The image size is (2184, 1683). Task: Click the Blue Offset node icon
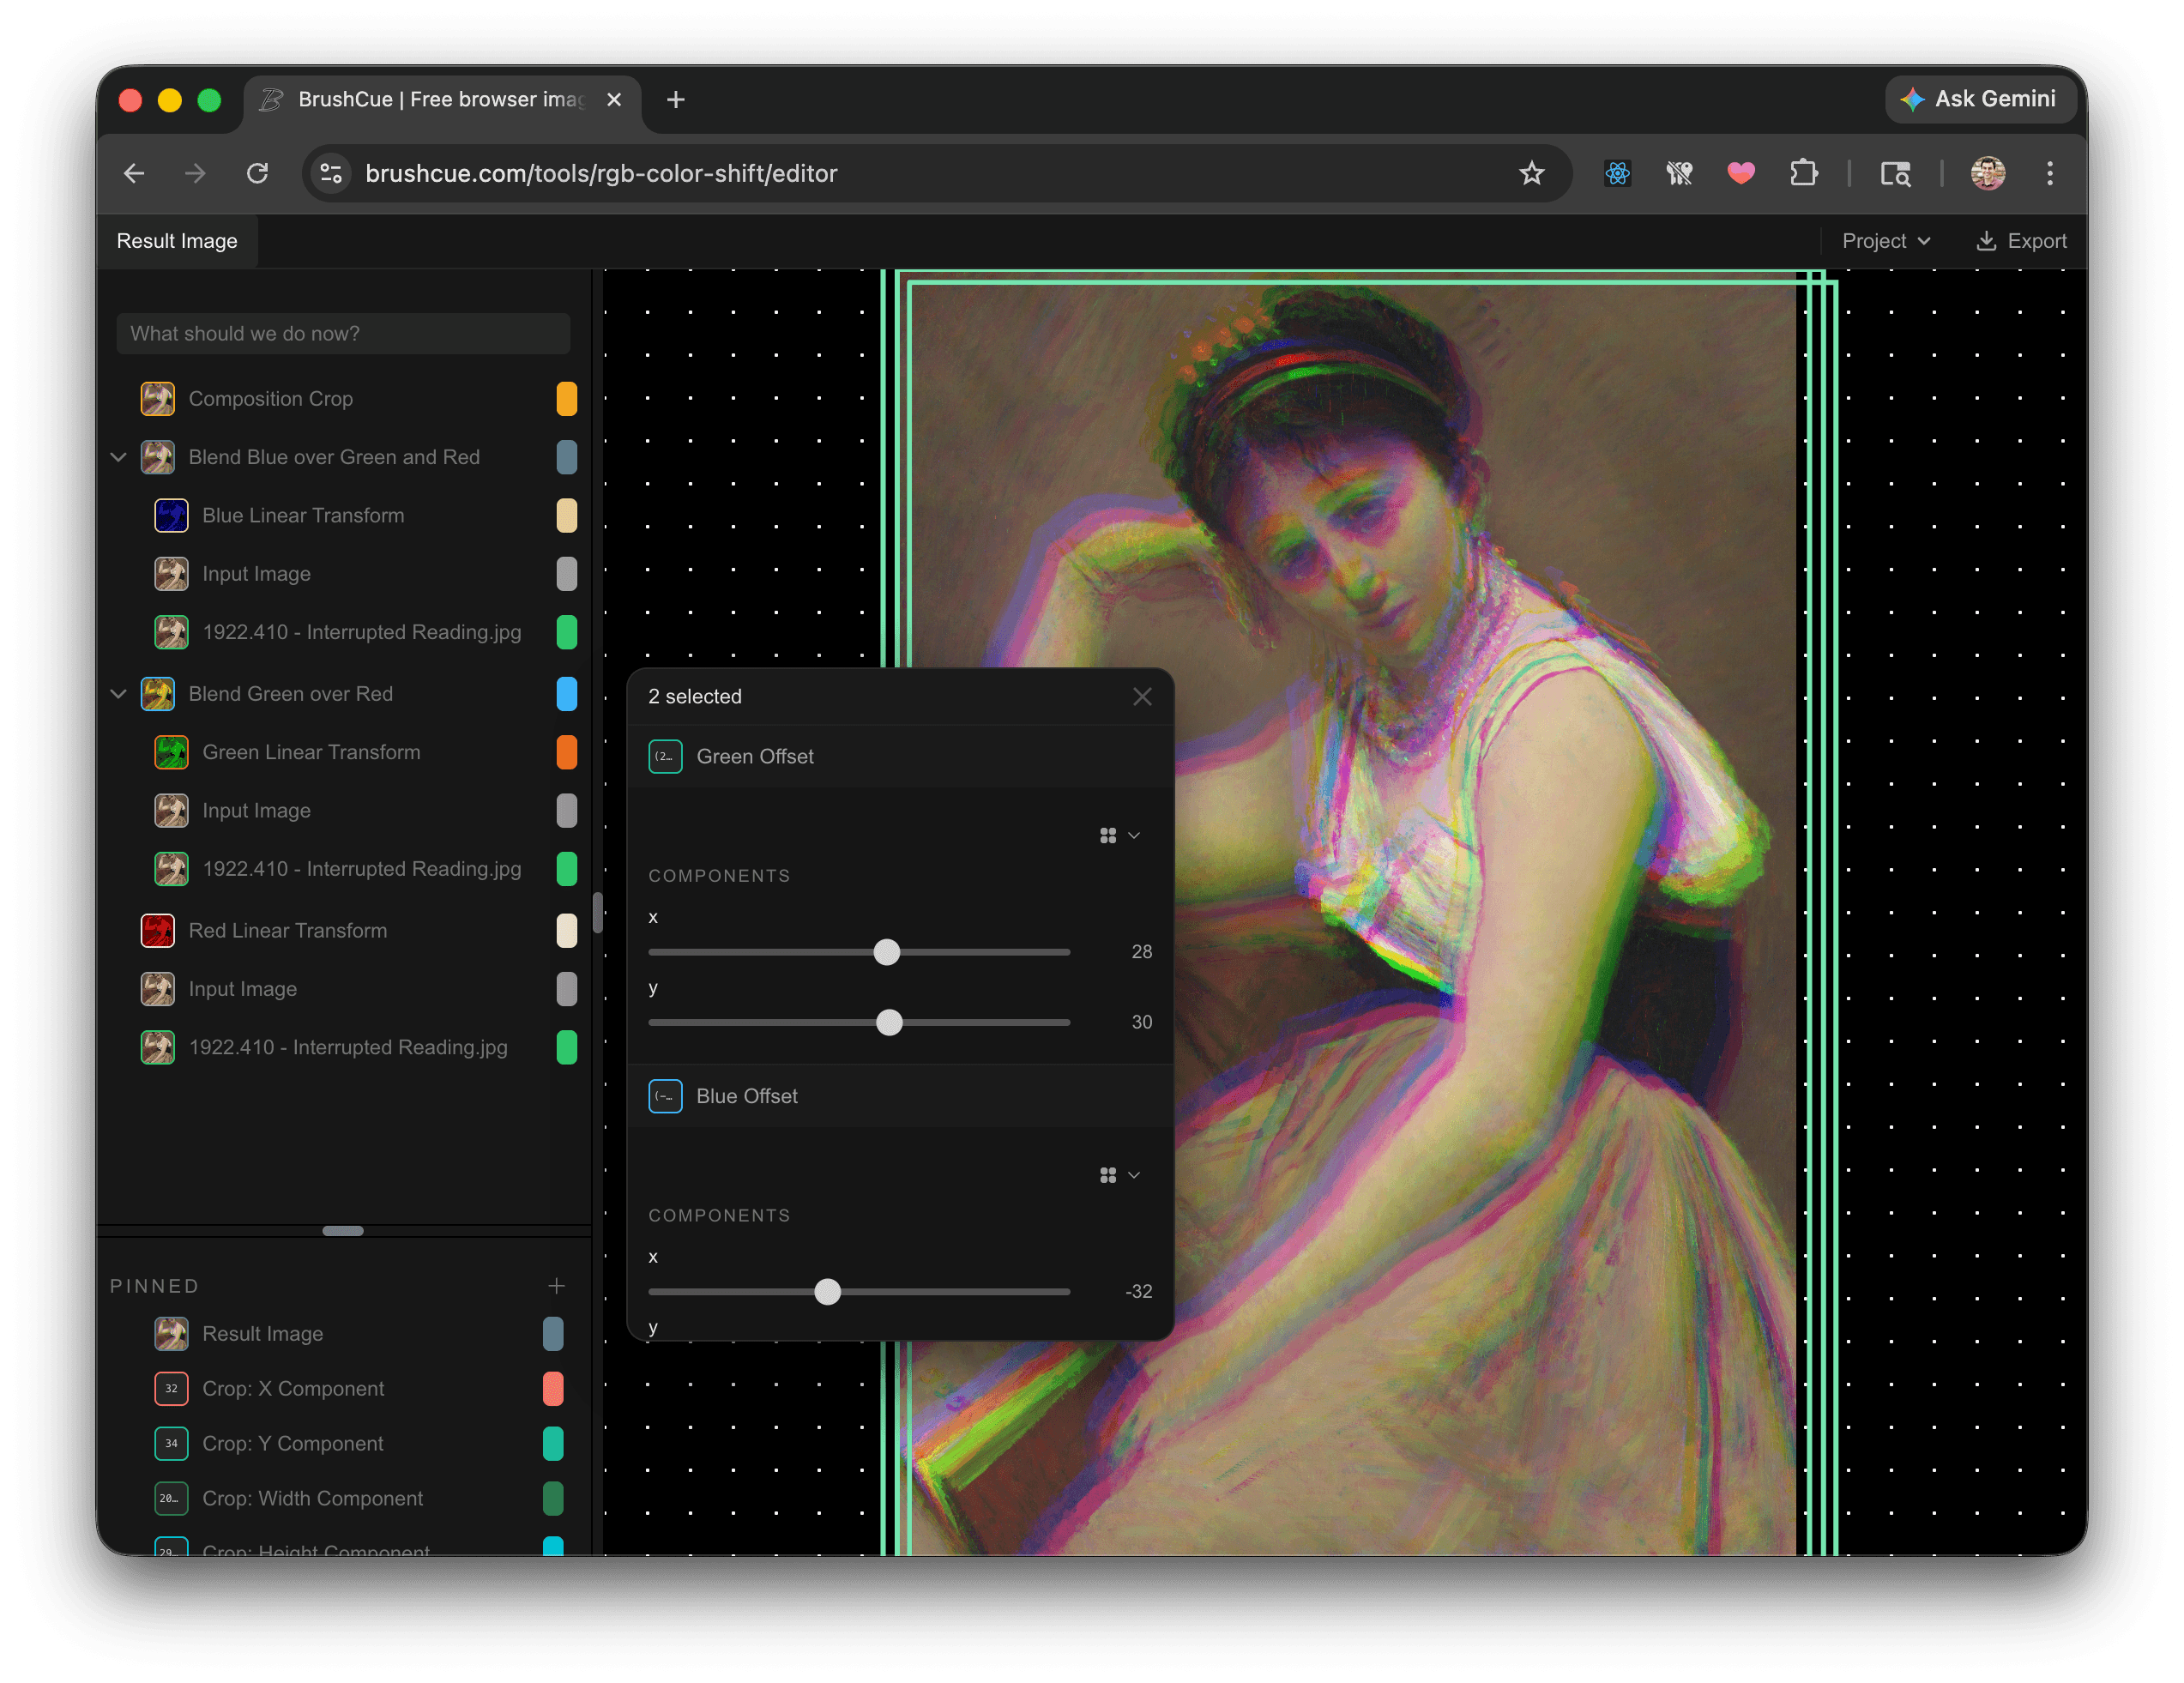(x=665, y=1096)
